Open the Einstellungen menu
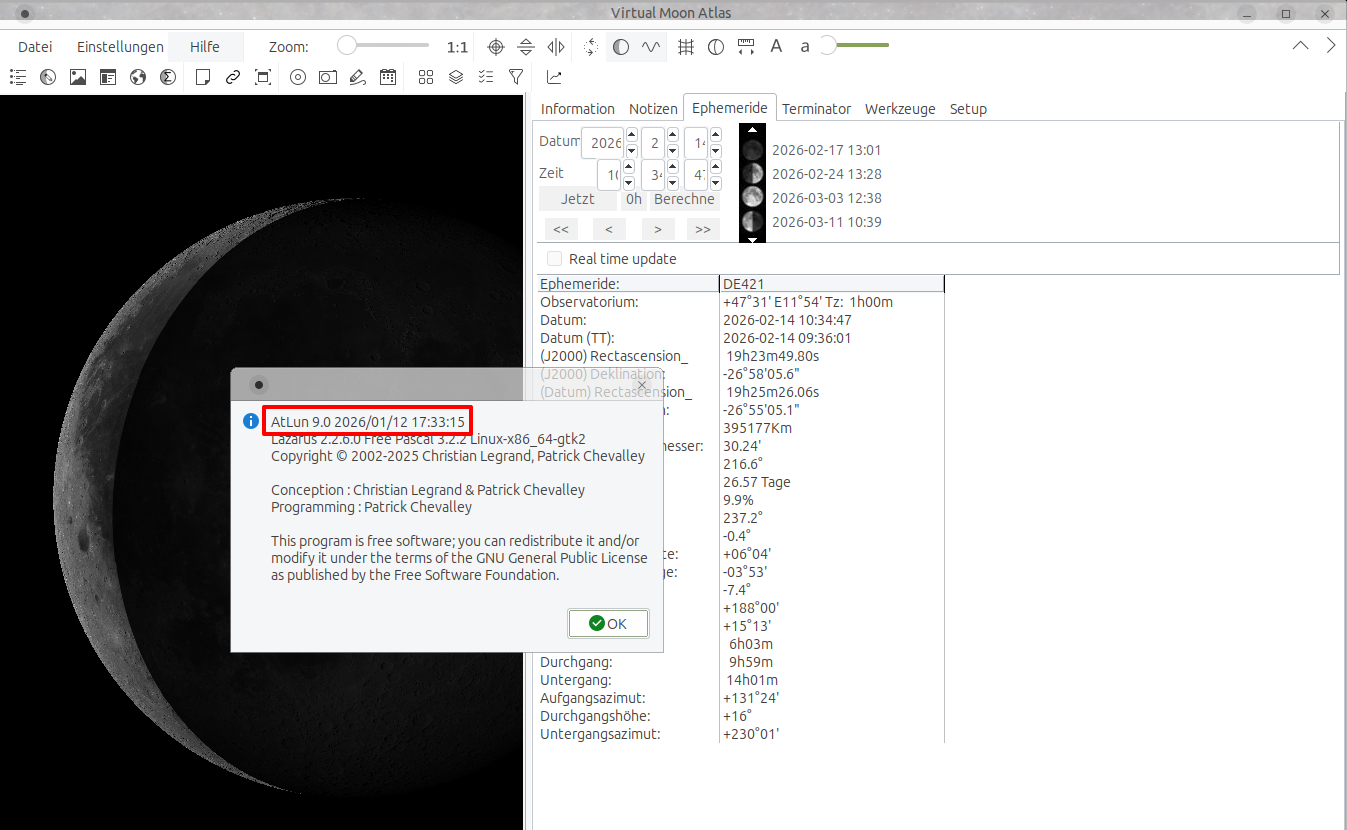This screenshot has width=1347, height=830. [120, 47]
